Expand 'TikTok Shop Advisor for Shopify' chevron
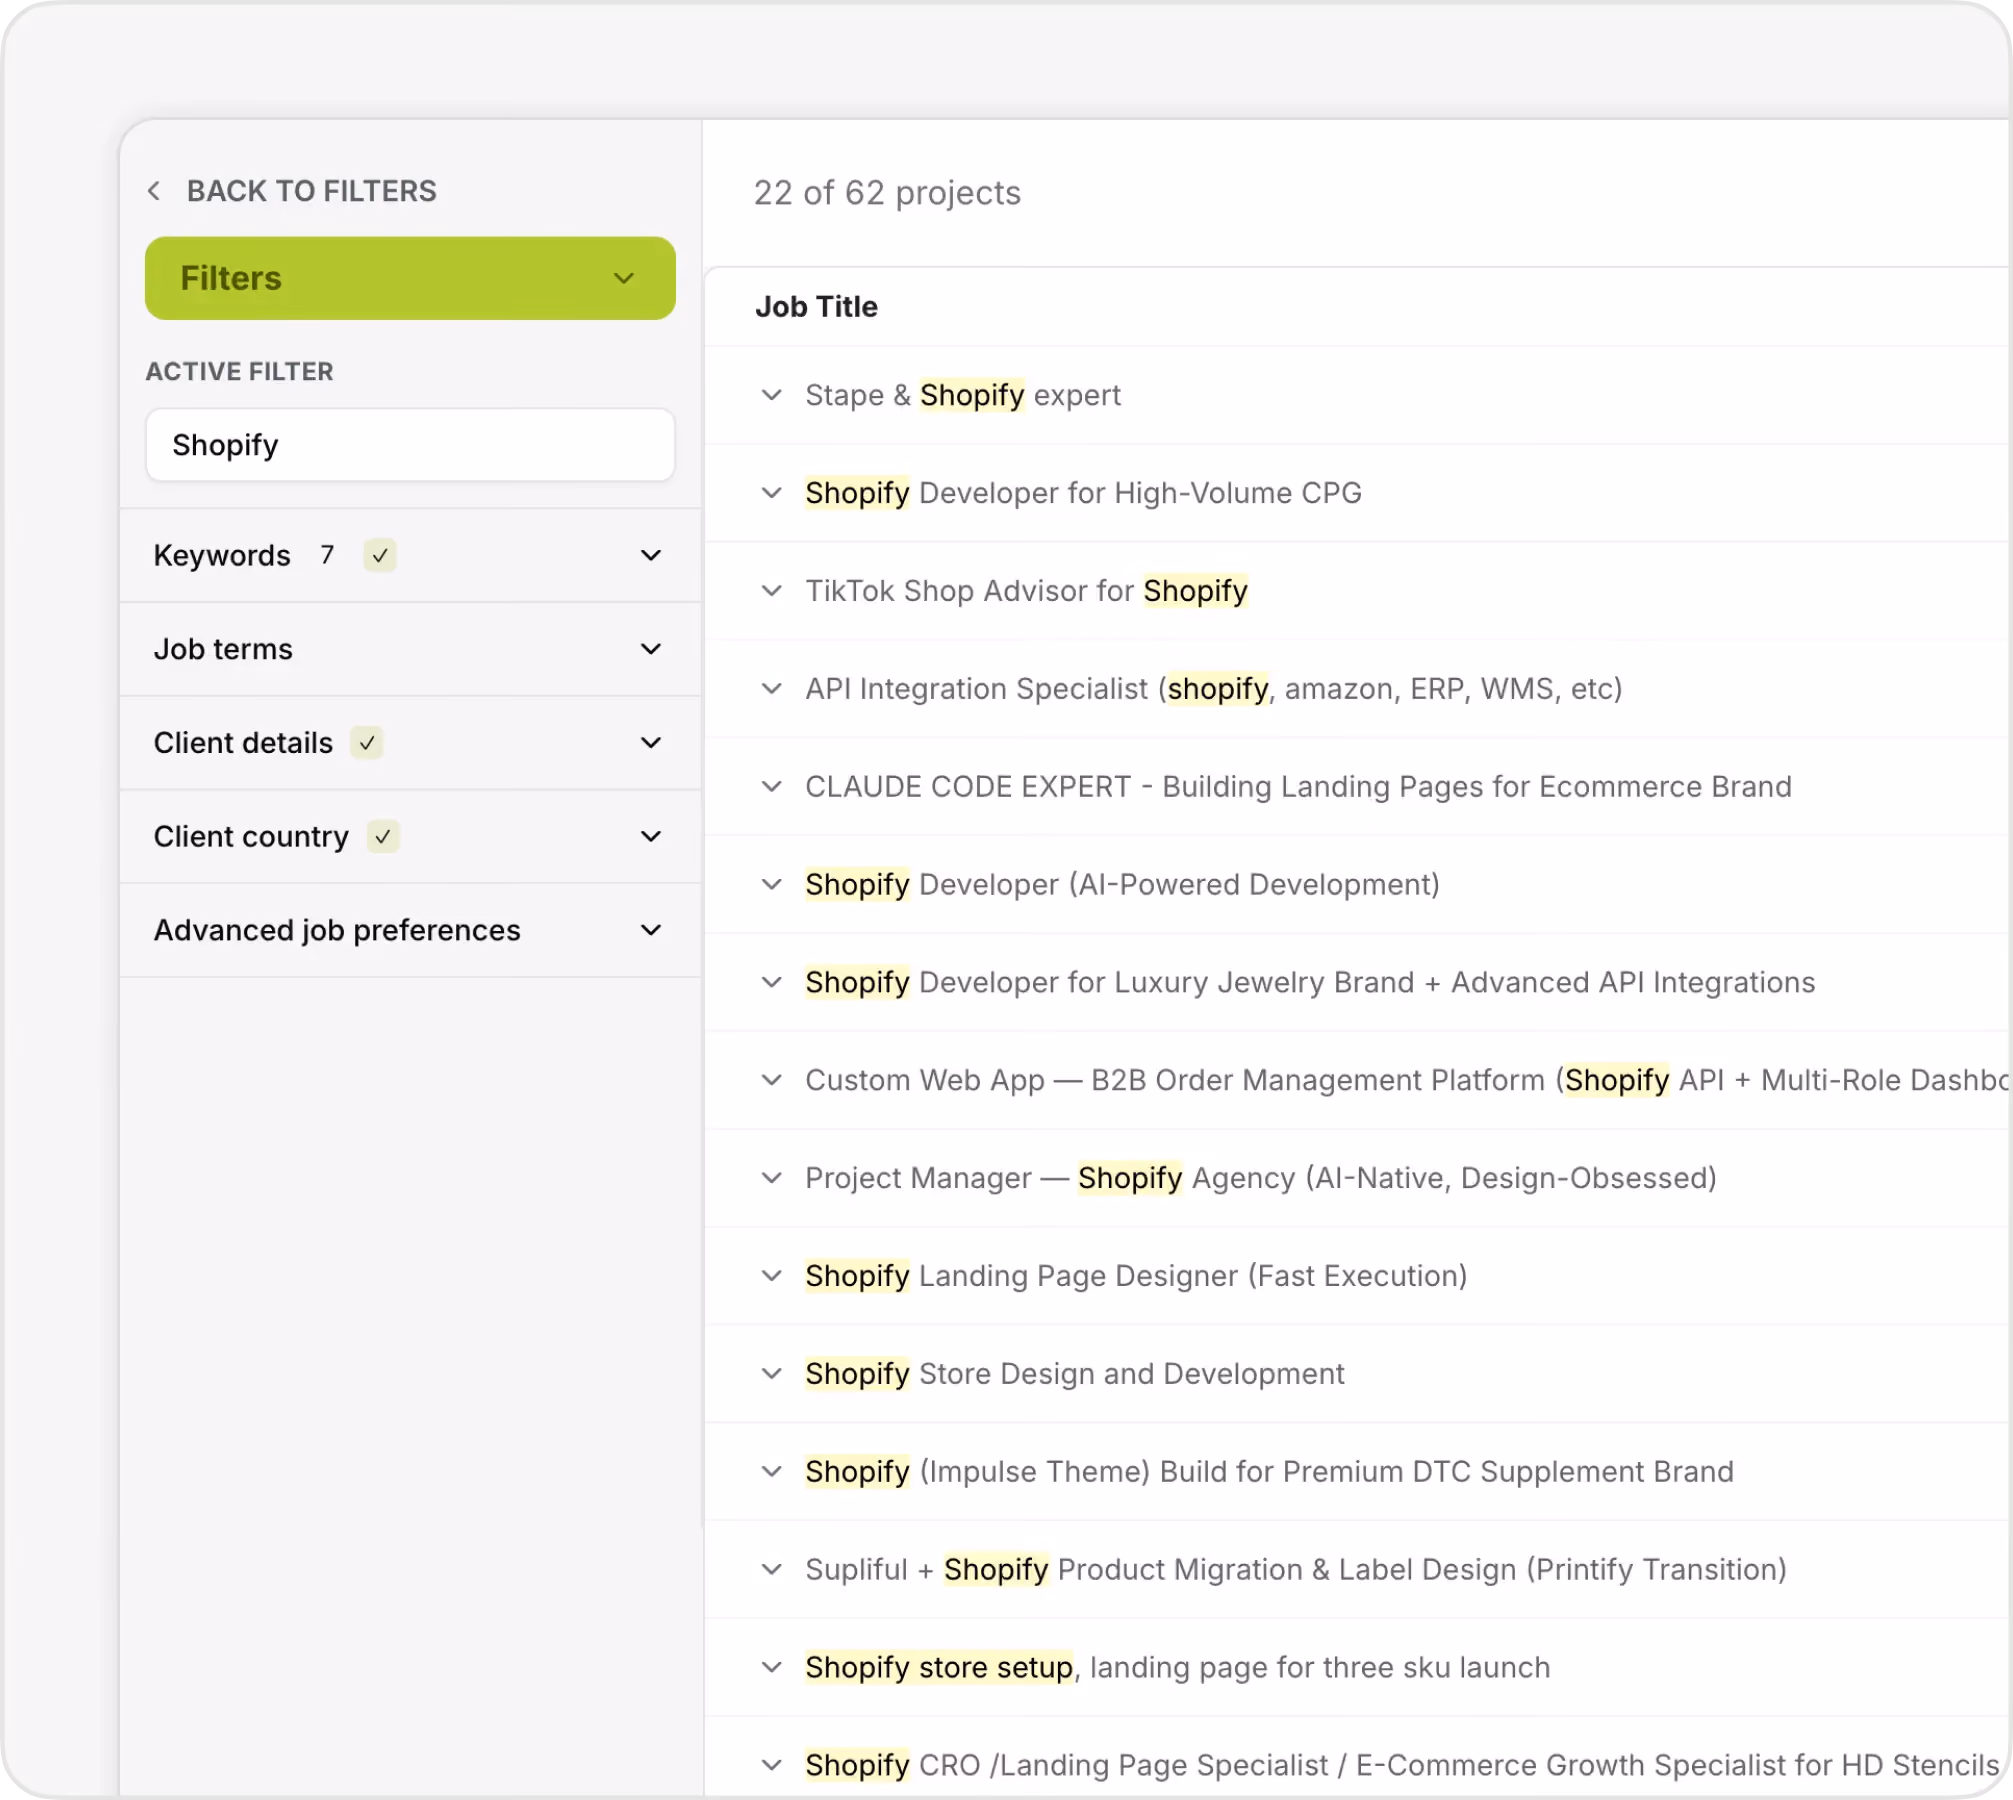 [x=771, y=591]
